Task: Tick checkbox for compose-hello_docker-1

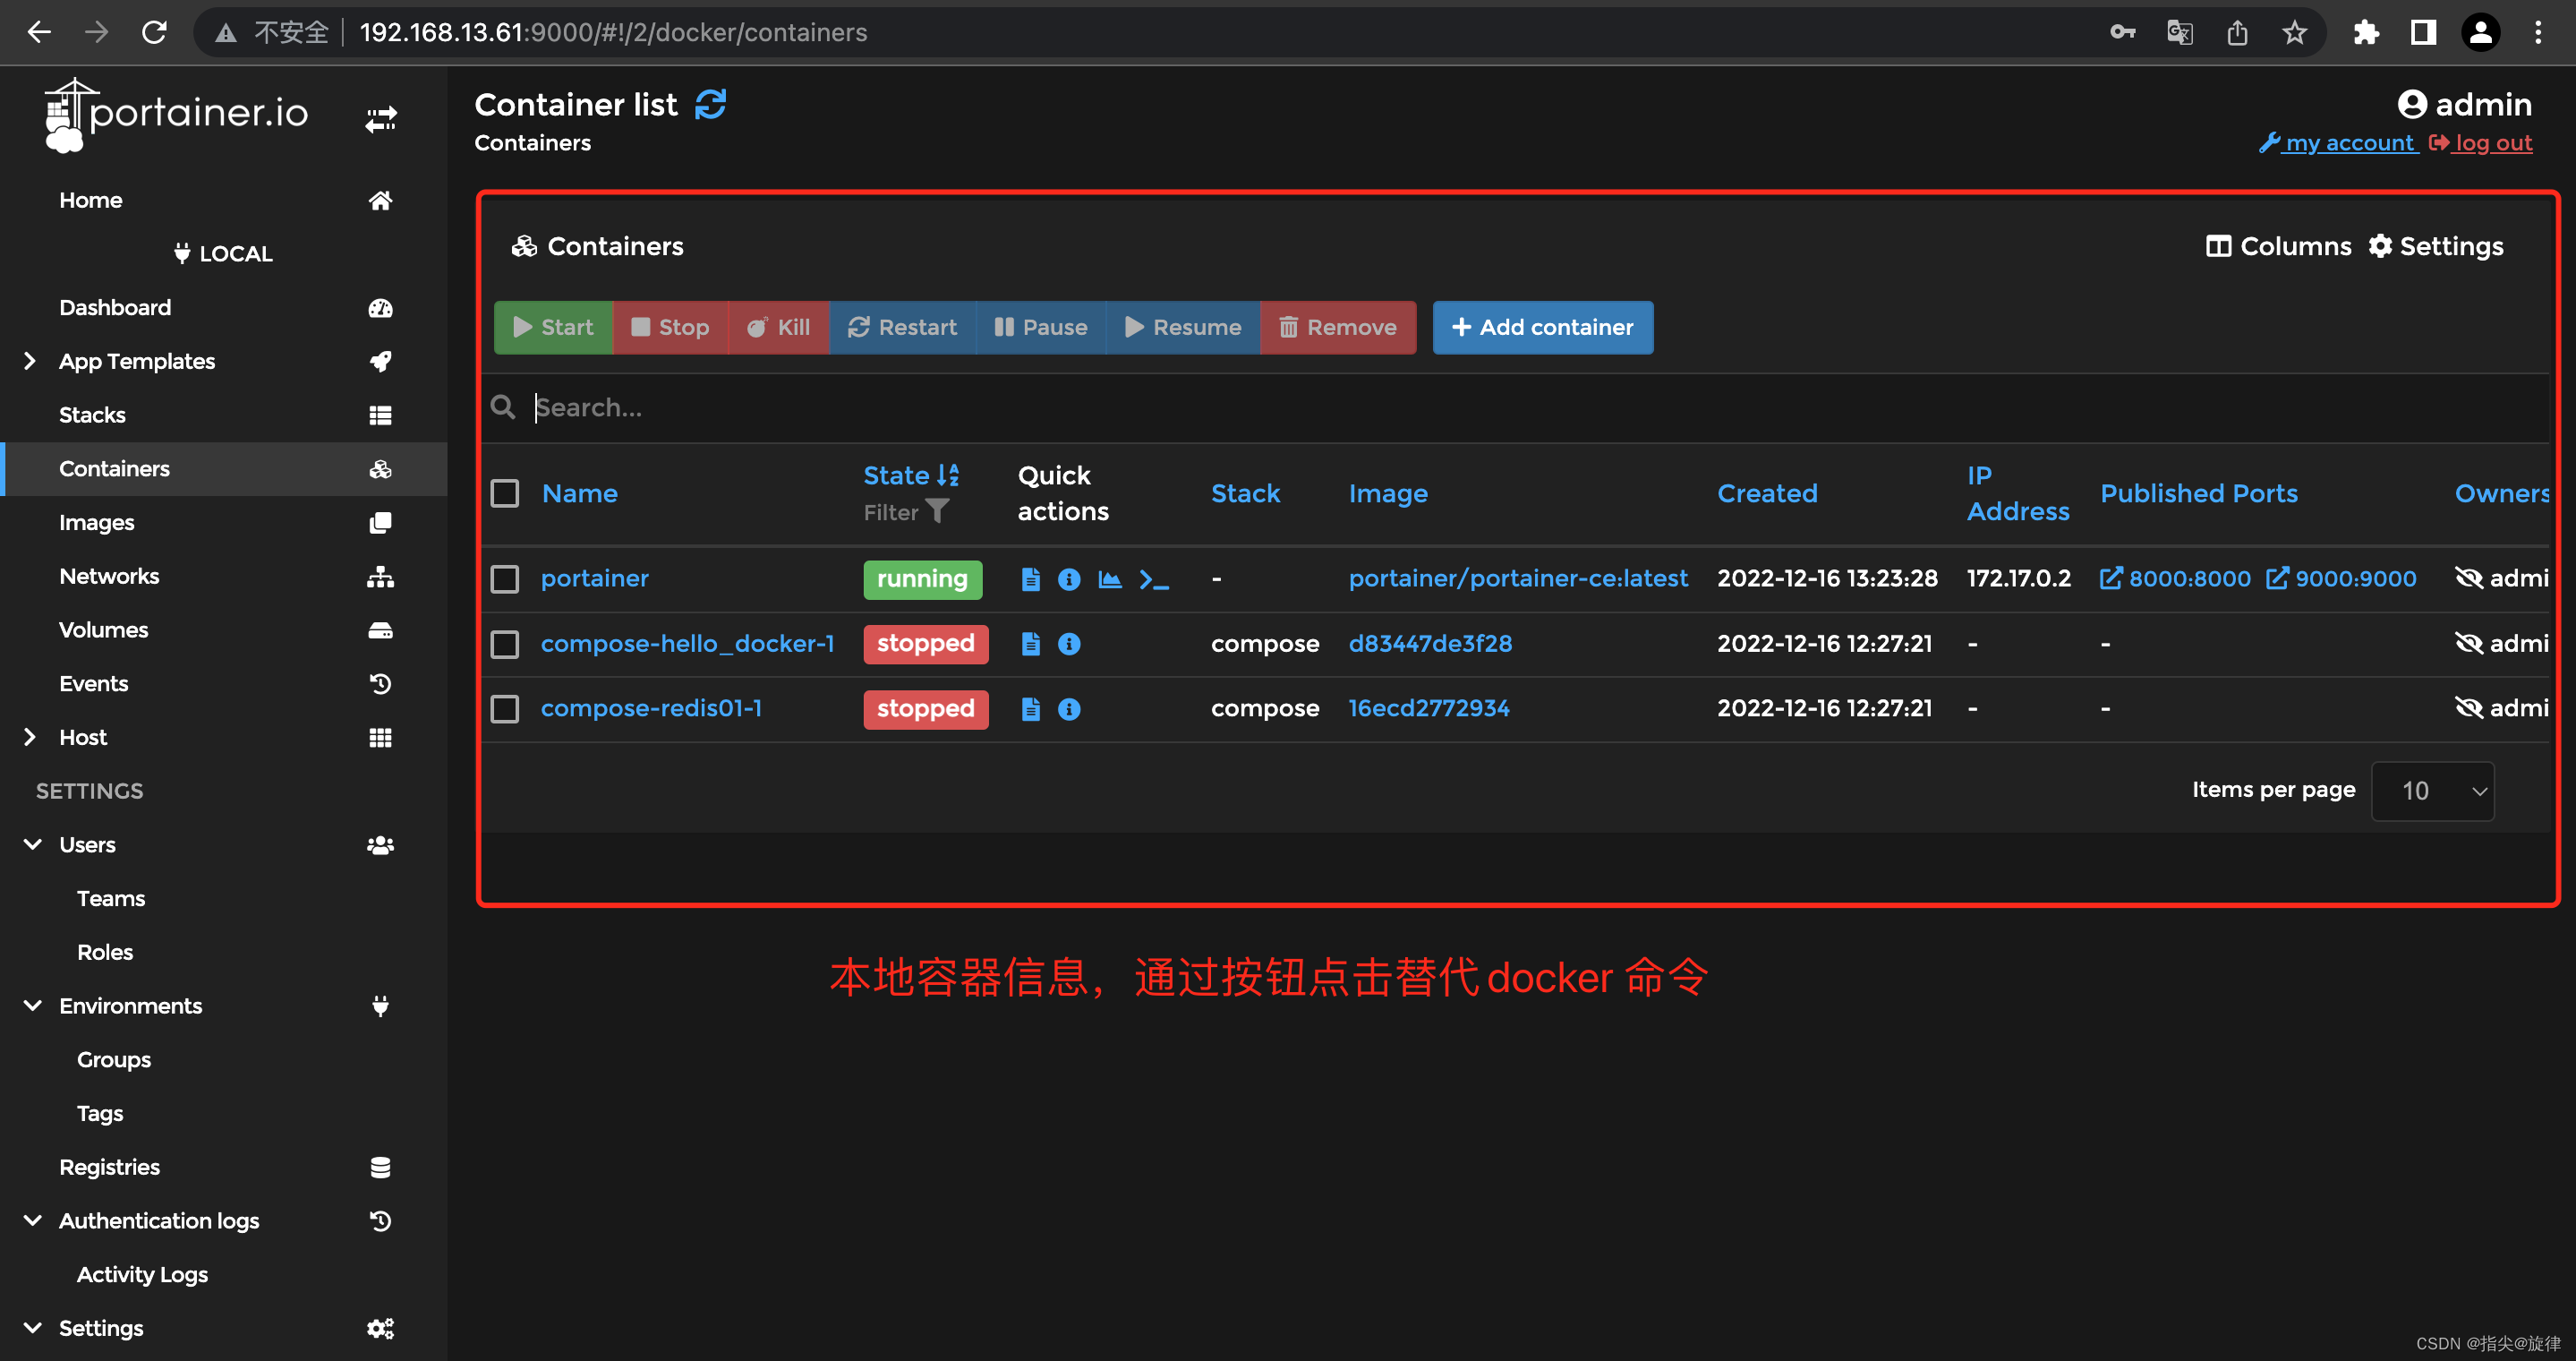Action: click(x=505, y=644)
